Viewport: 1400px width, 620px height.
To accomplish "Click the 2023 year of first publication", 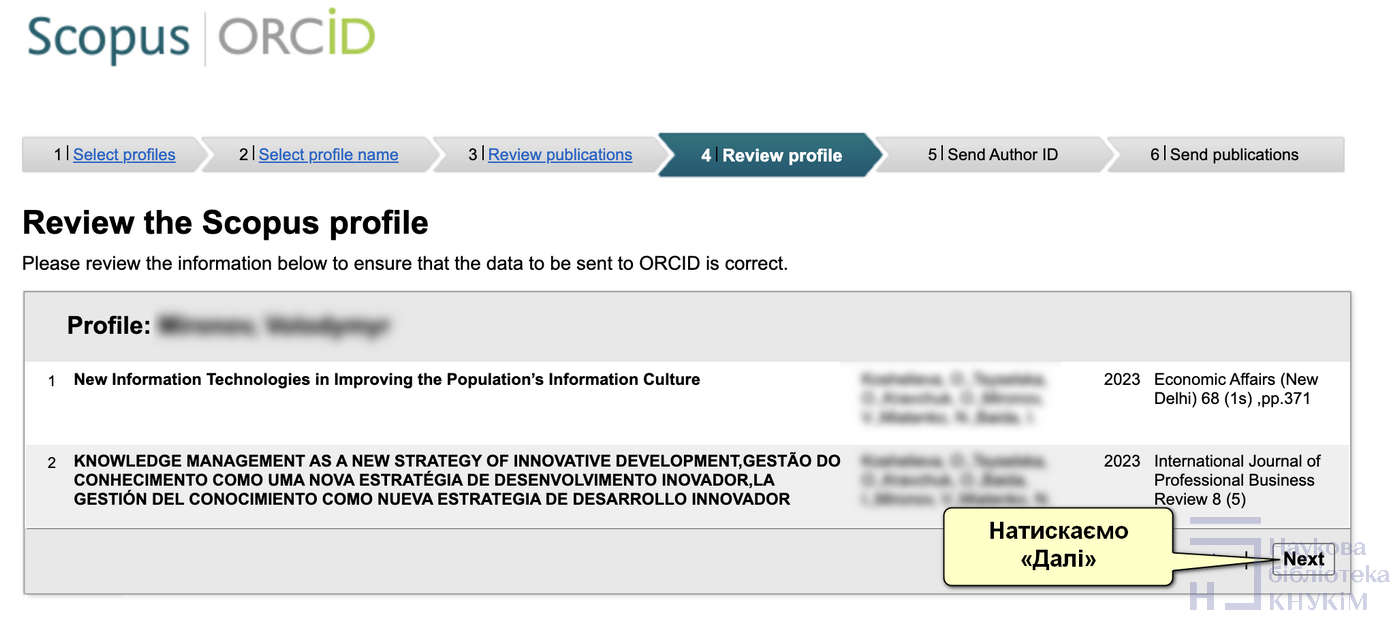I will 1122,380.
